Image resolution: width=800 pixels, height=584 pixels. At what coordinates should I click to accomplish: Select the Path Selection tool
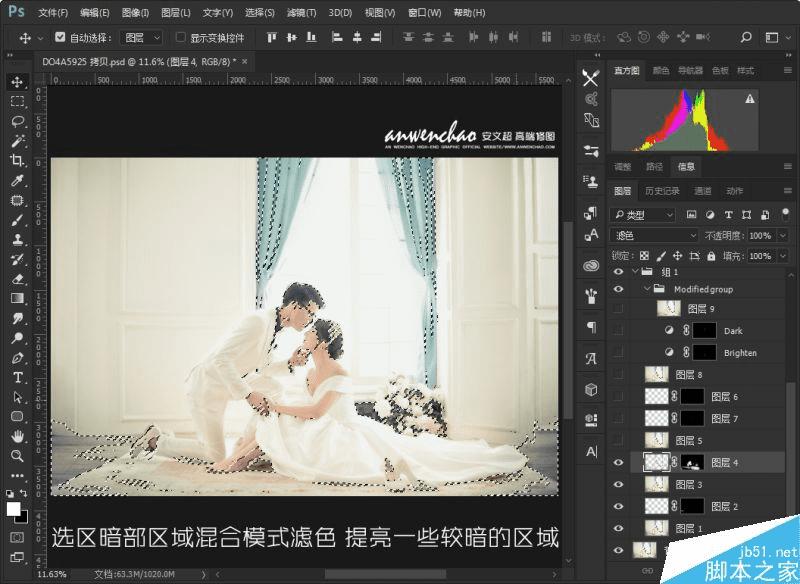tap(17, 397)
